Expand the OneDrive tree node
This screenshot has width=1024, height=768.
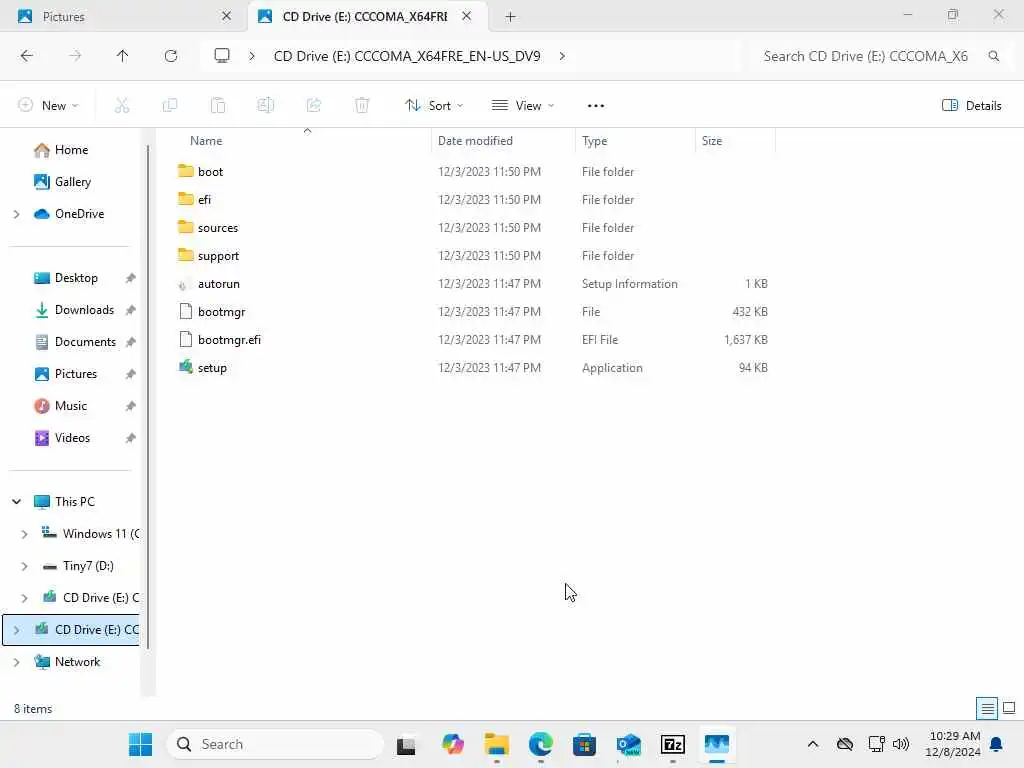coord(16,214)
